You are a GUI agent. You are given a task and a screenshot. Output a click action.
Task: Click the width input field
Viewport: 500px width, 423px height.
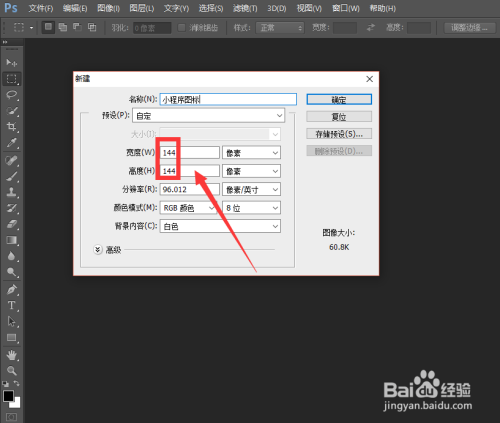190,153
